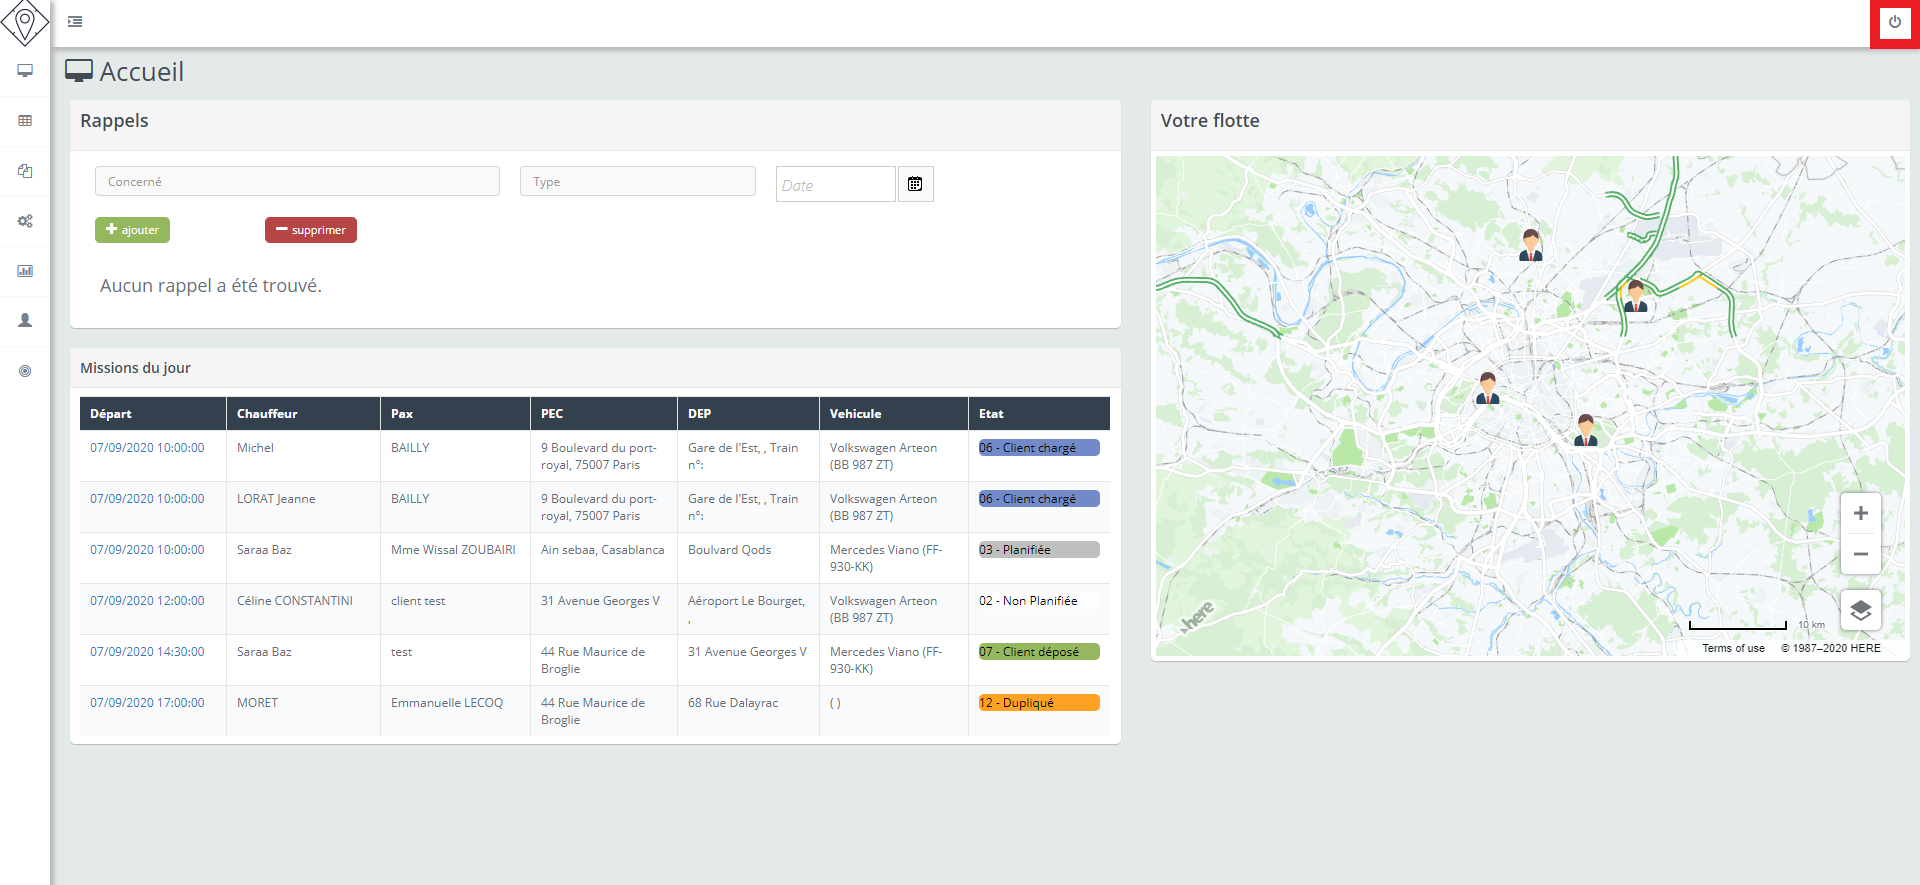
Task: Open the calendar date picker
Action: click(x=915, y=184)
